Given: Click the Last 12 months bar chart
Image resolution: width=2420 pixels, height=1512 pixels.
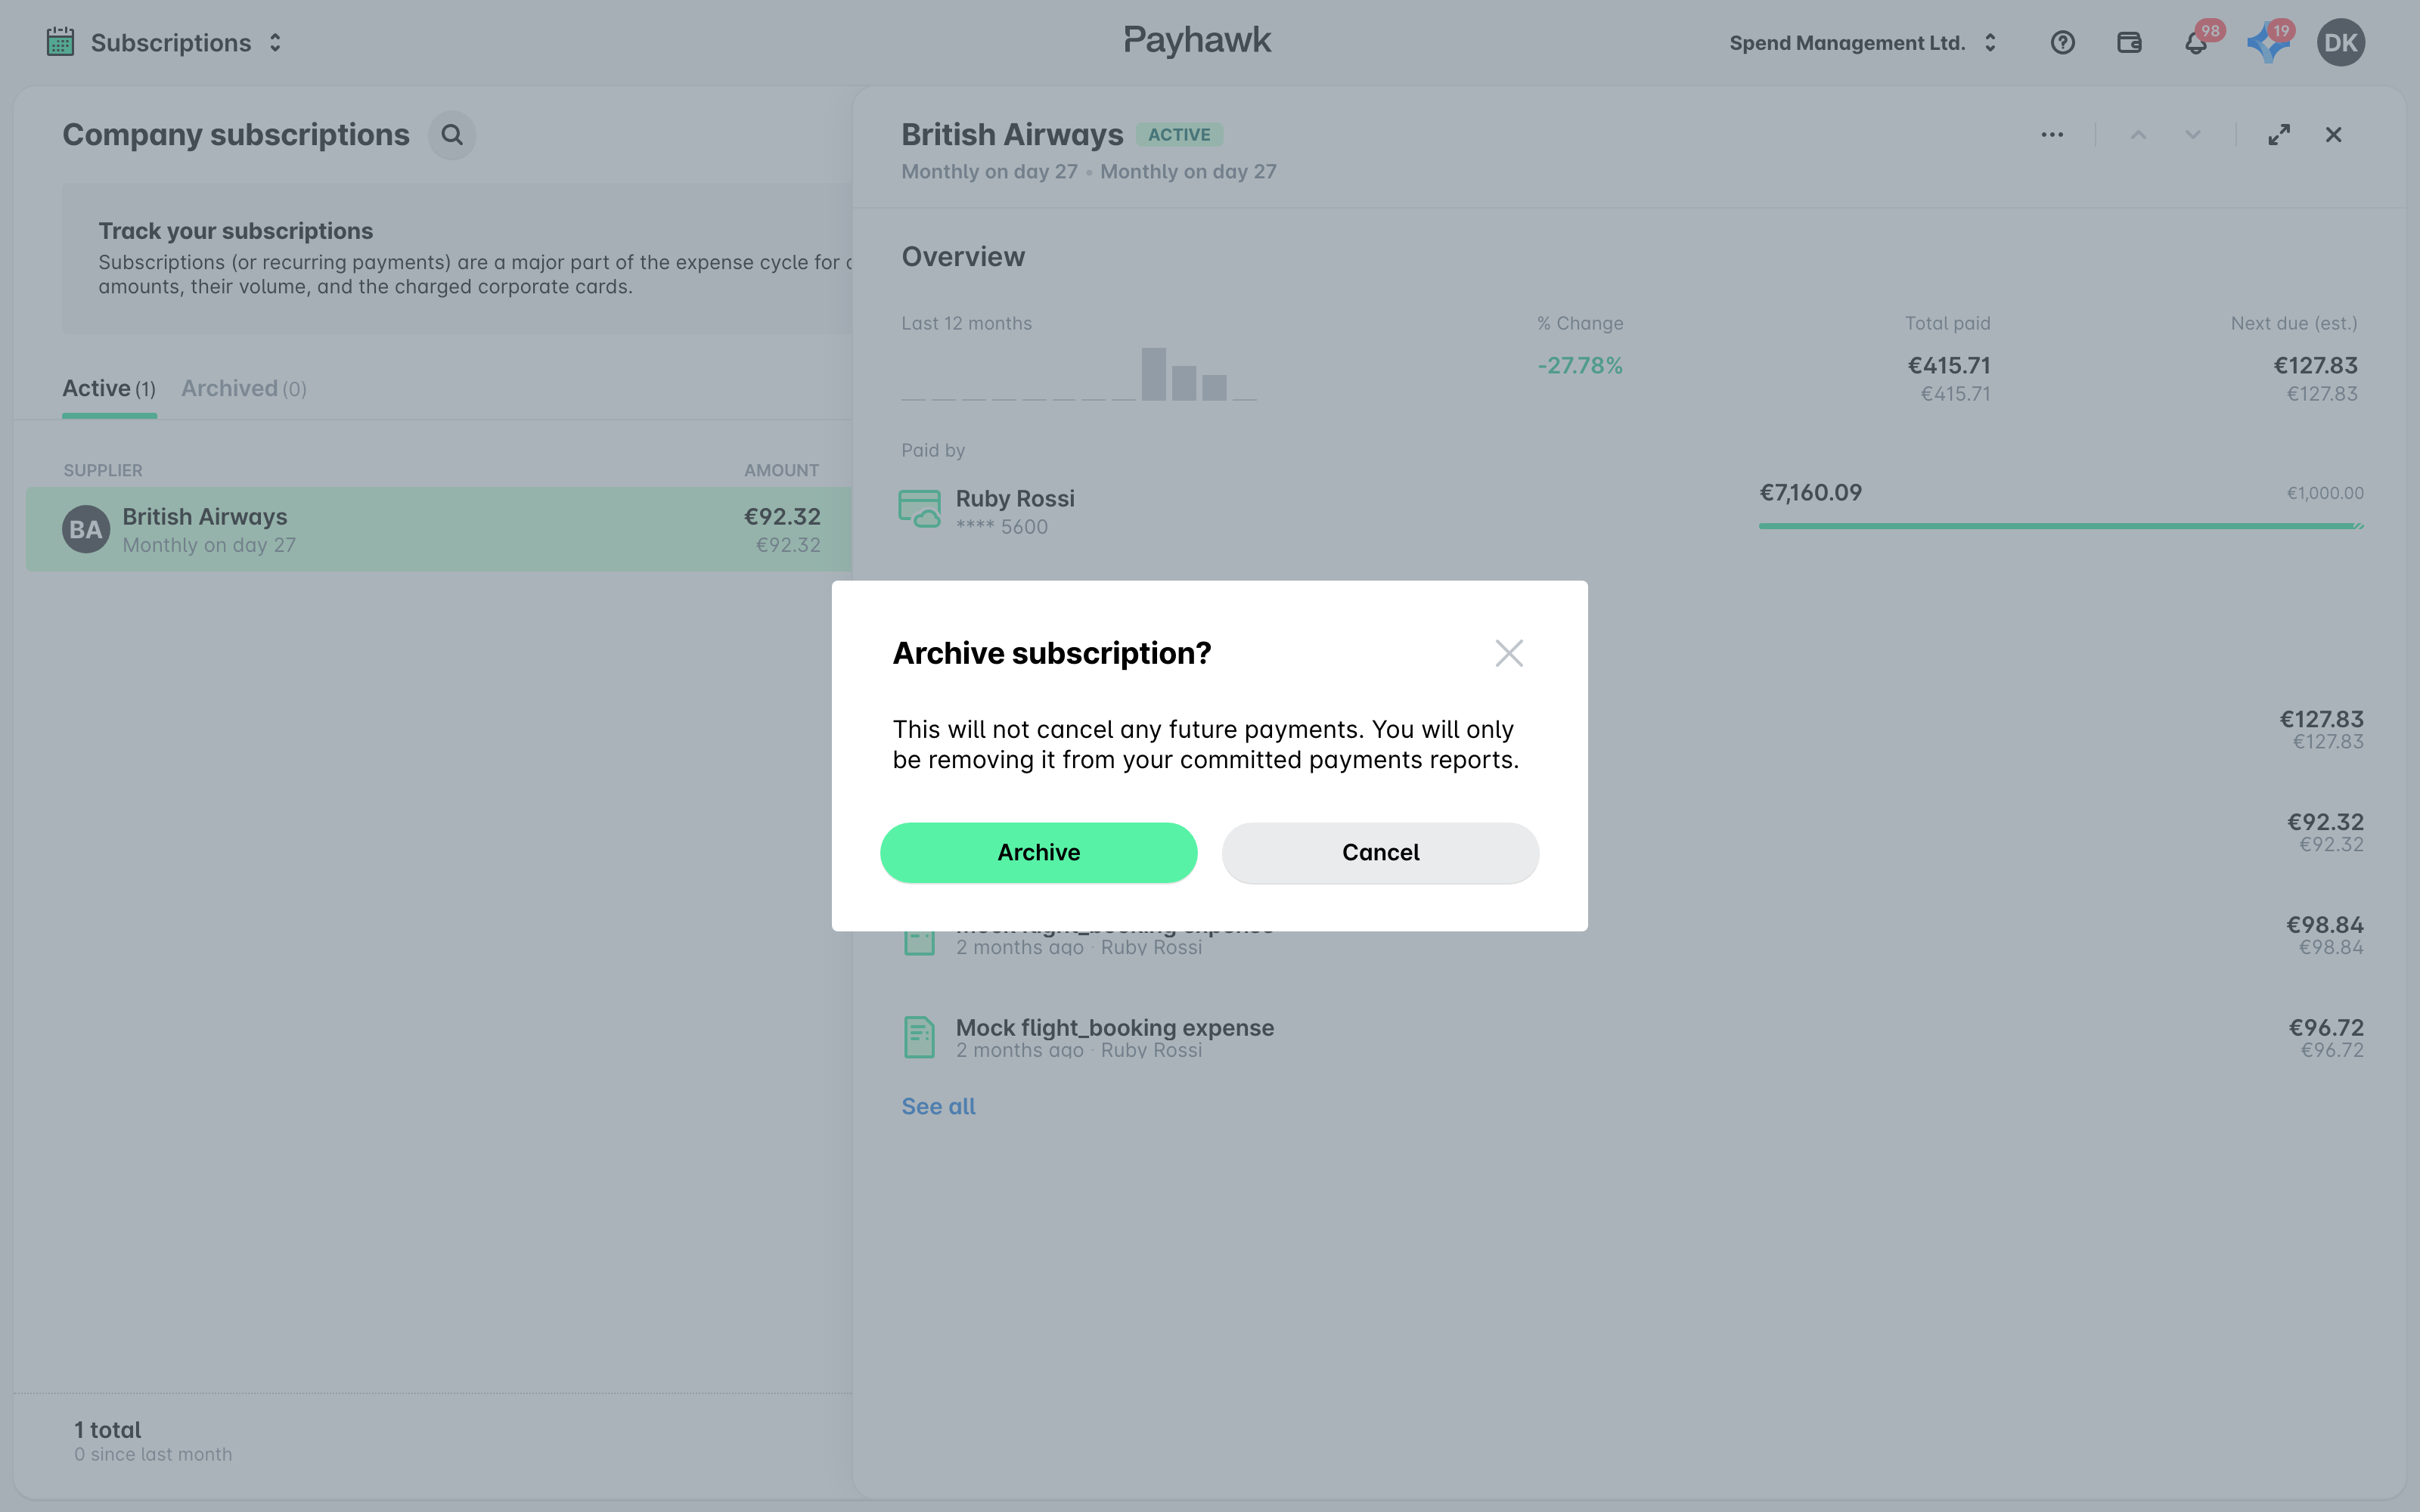Looking at the screenshot, I should click(x=1078, y=373).
